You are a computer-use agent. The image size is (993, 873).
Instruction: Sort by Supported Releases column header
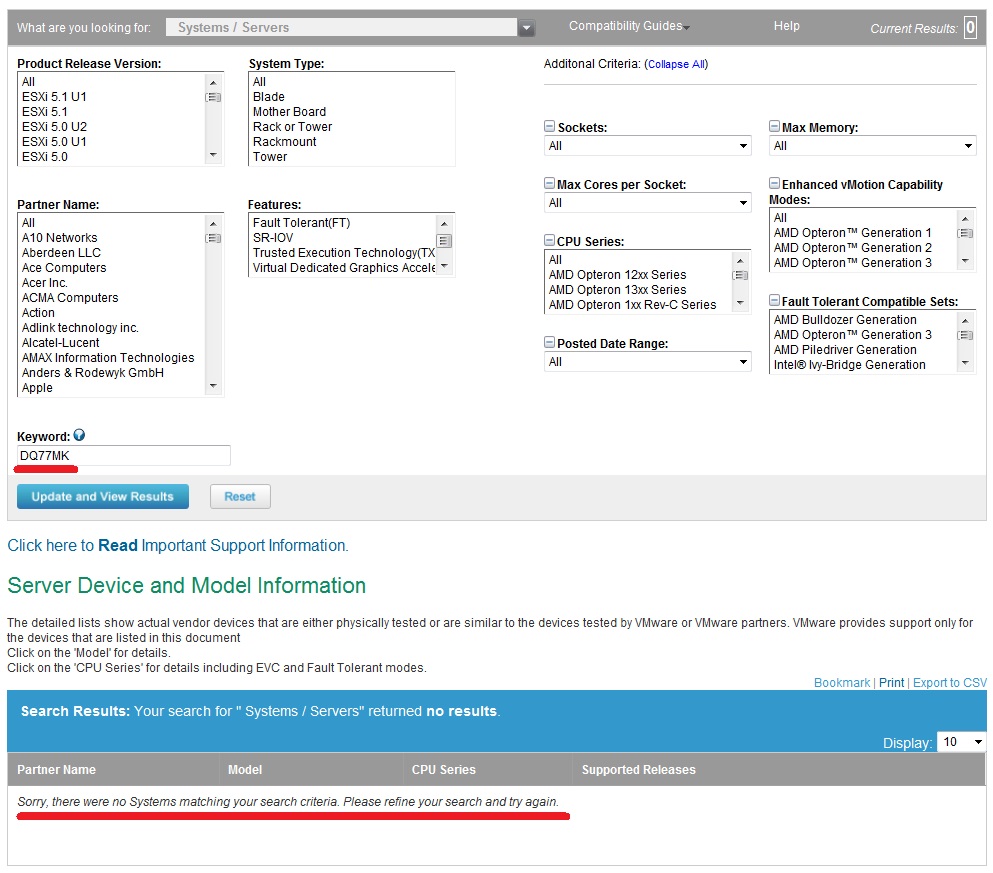[638, 770]
